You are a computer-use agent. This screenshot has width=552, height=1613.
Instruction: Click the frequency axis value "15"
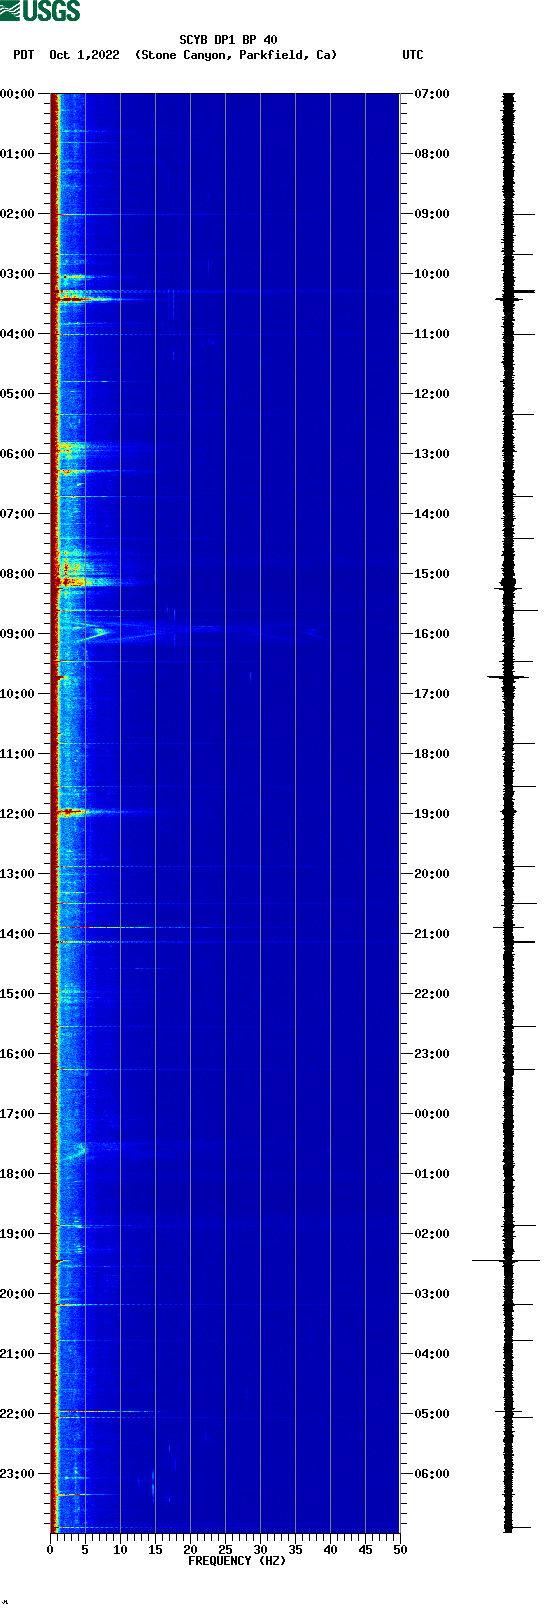click(x=155, y=1549)
